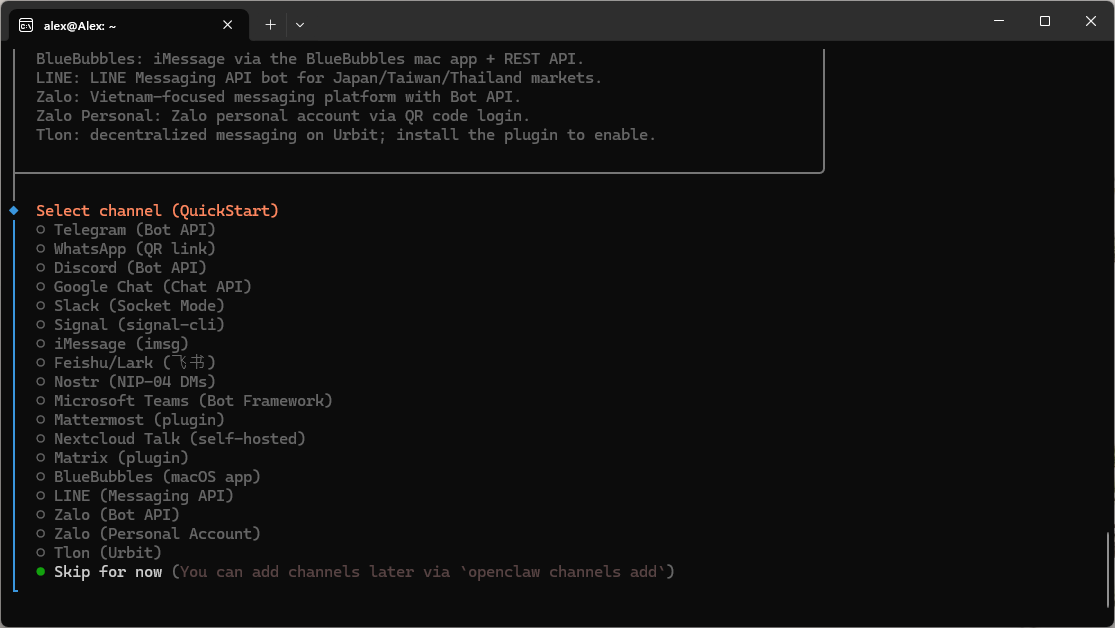The height and width of the screenshot is (628, 1115).
Task: Click the blue diamond prompt marker
Action: 14,210
